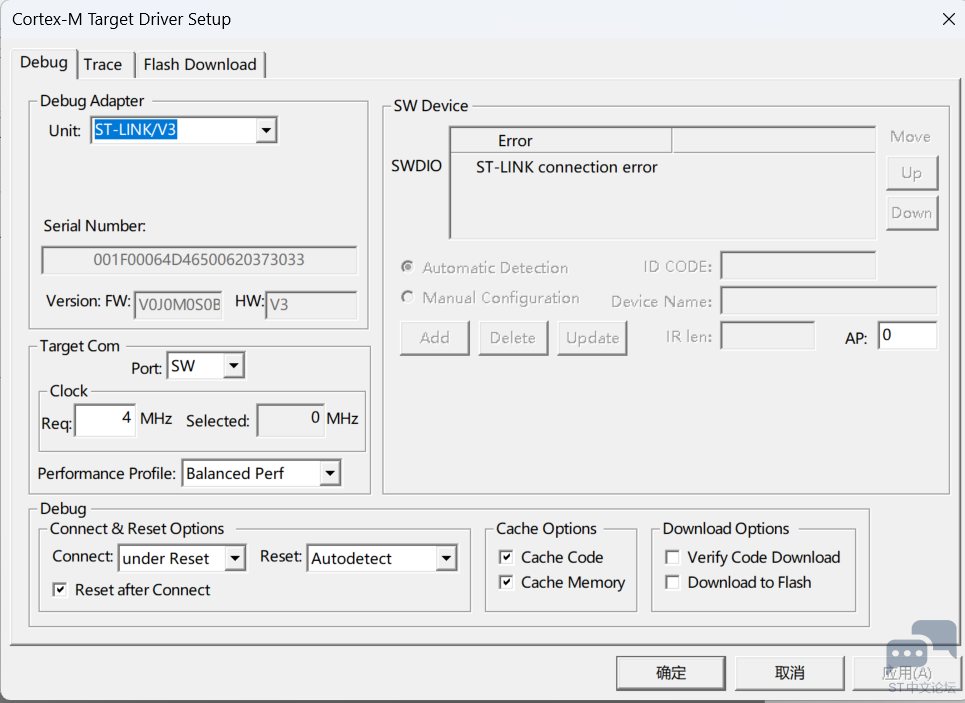Click the 应用(A) apply button
The image size is (965, 703).
pos(907,673)
